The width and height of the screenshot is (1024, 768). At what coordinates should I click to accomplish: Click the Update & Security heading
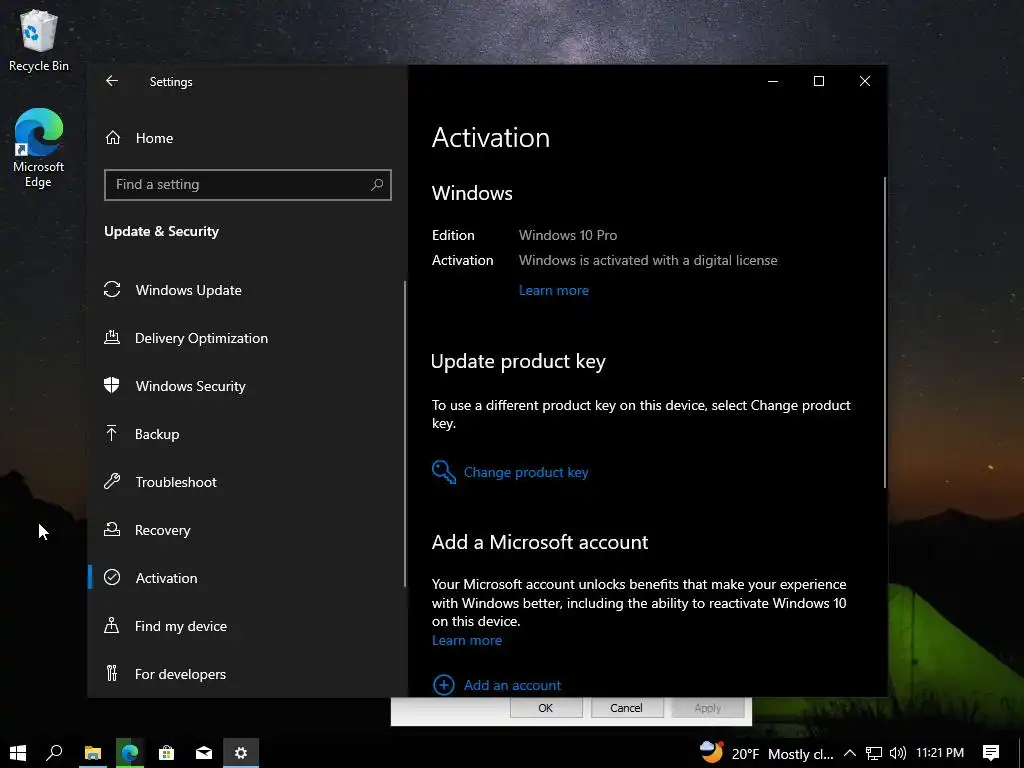tap(161, 231)
